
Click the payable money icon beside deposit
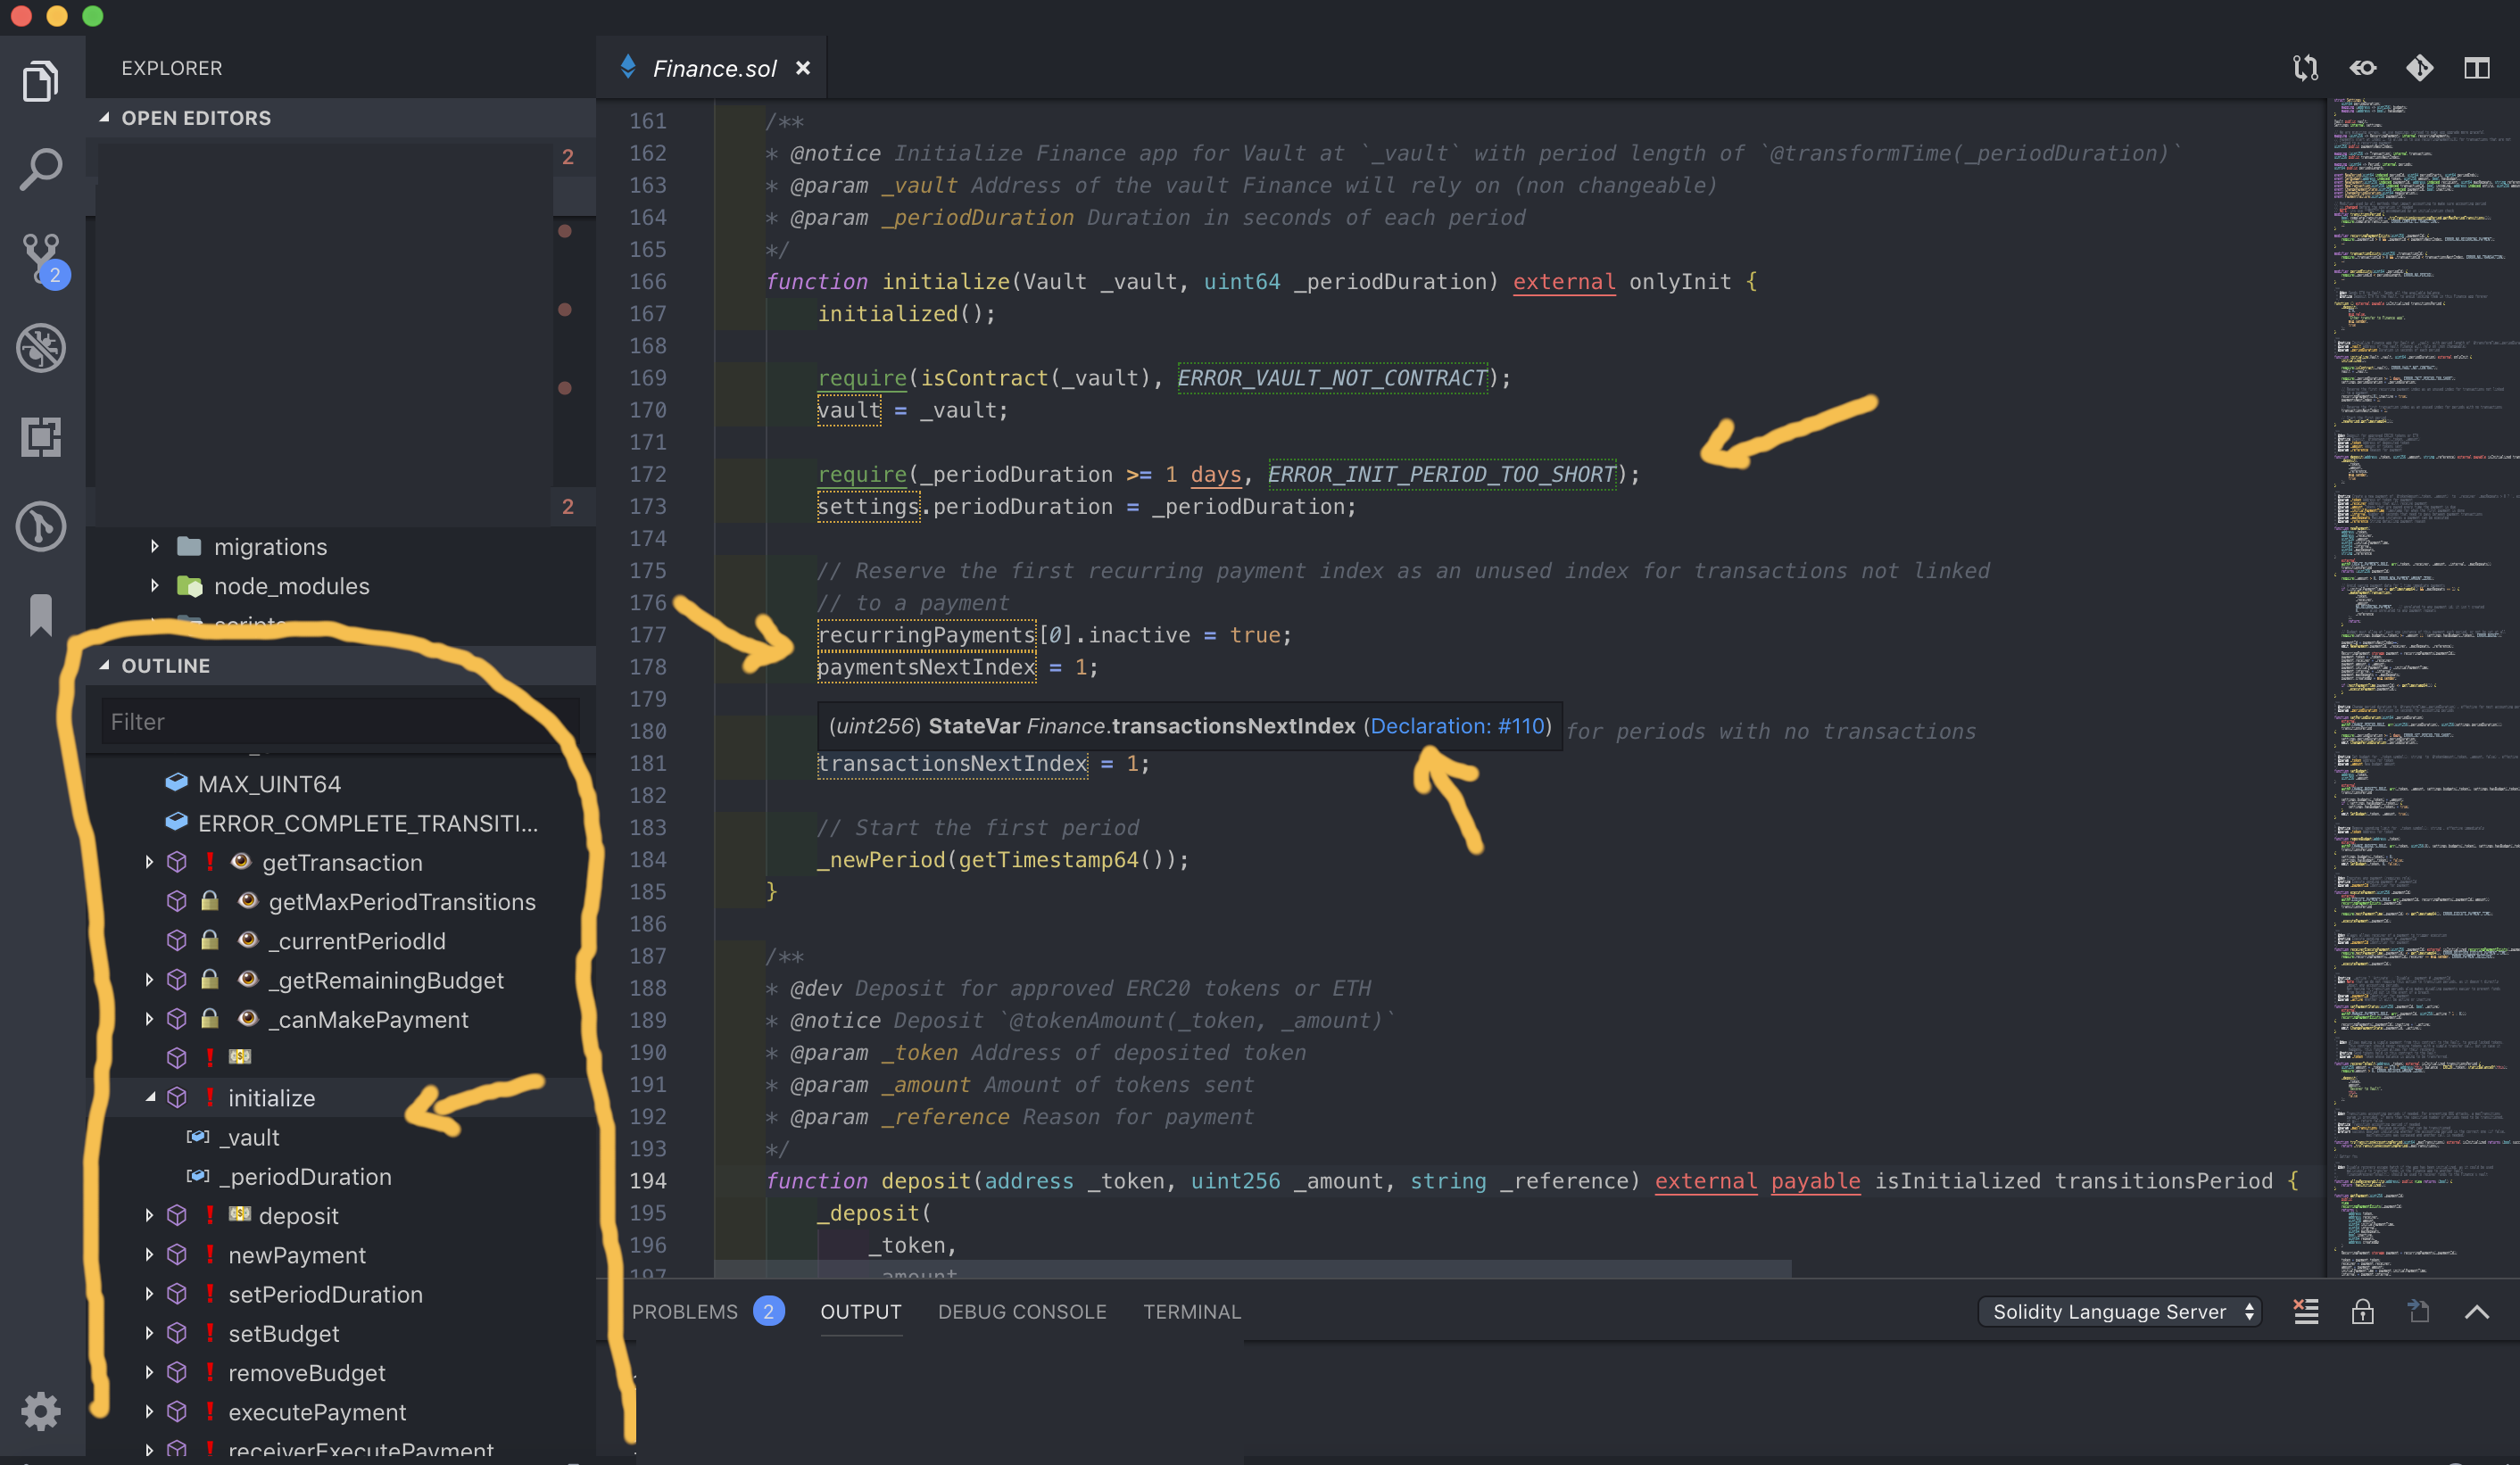click(239, 1214)
